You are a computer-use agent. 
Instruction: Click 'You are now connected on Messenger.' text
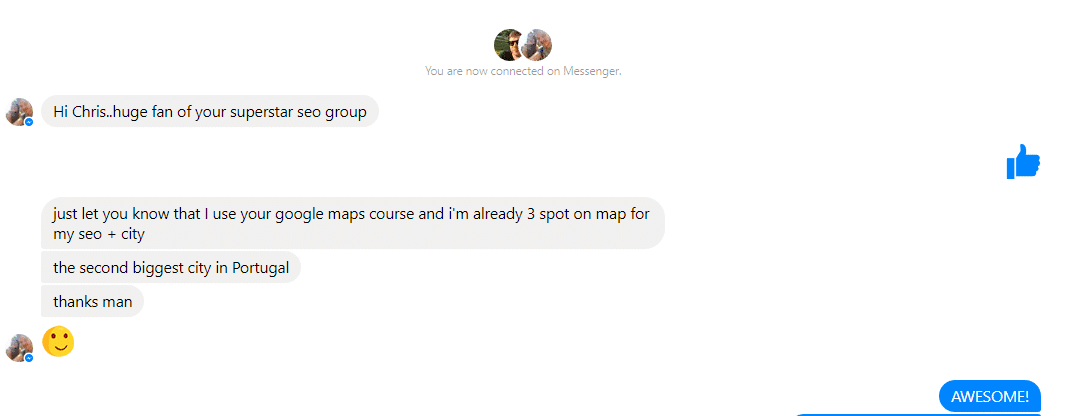pyautogui.click(x=523, y=71)
